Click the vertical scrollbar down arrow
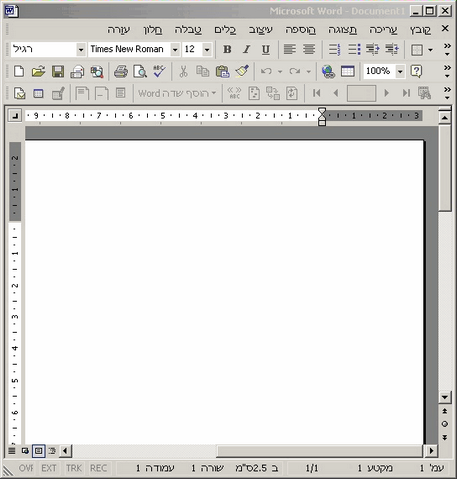Viewport: 457px width, 479px height. pos(445,397)
